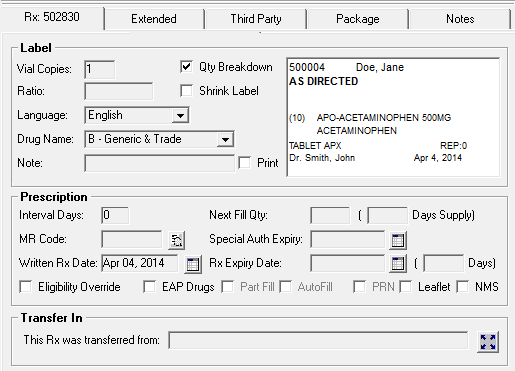Focus the Days Supply field
This screenshot has height=371, width=515.
point(387,215)
